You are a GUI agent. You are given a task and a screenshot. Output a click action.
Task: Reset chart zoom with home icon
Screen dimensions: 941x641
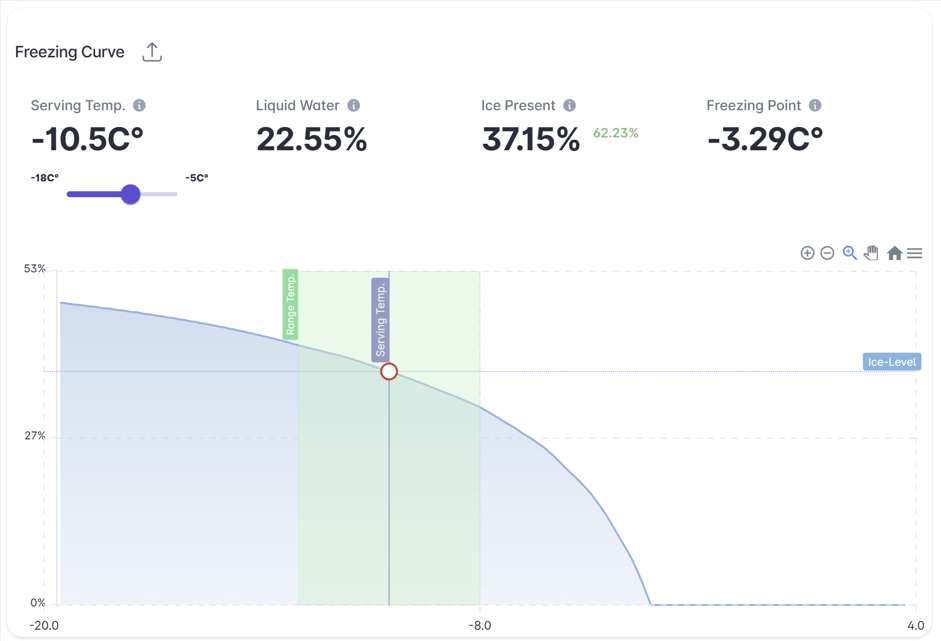tap(894, 253)
